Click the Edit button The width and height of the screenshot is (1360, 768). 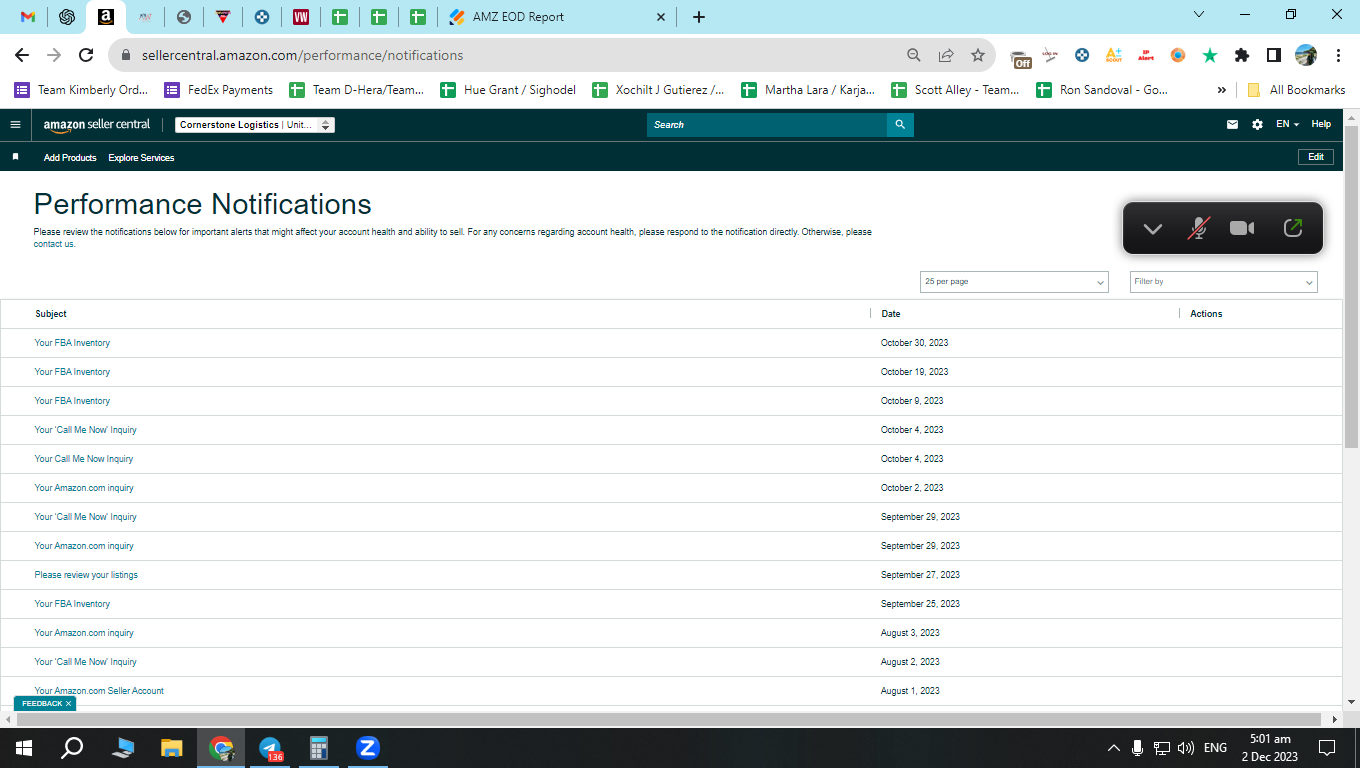(1316, 157)
